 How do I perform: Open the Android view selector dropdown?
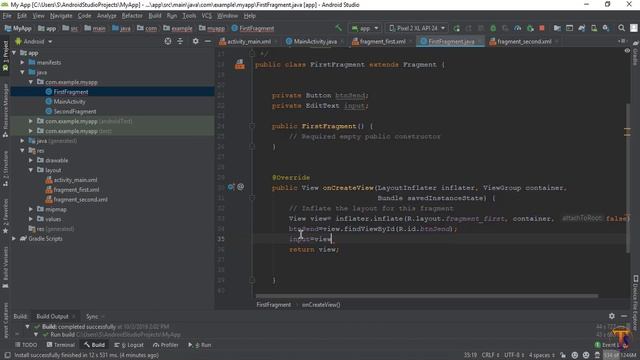coord(34,41)
